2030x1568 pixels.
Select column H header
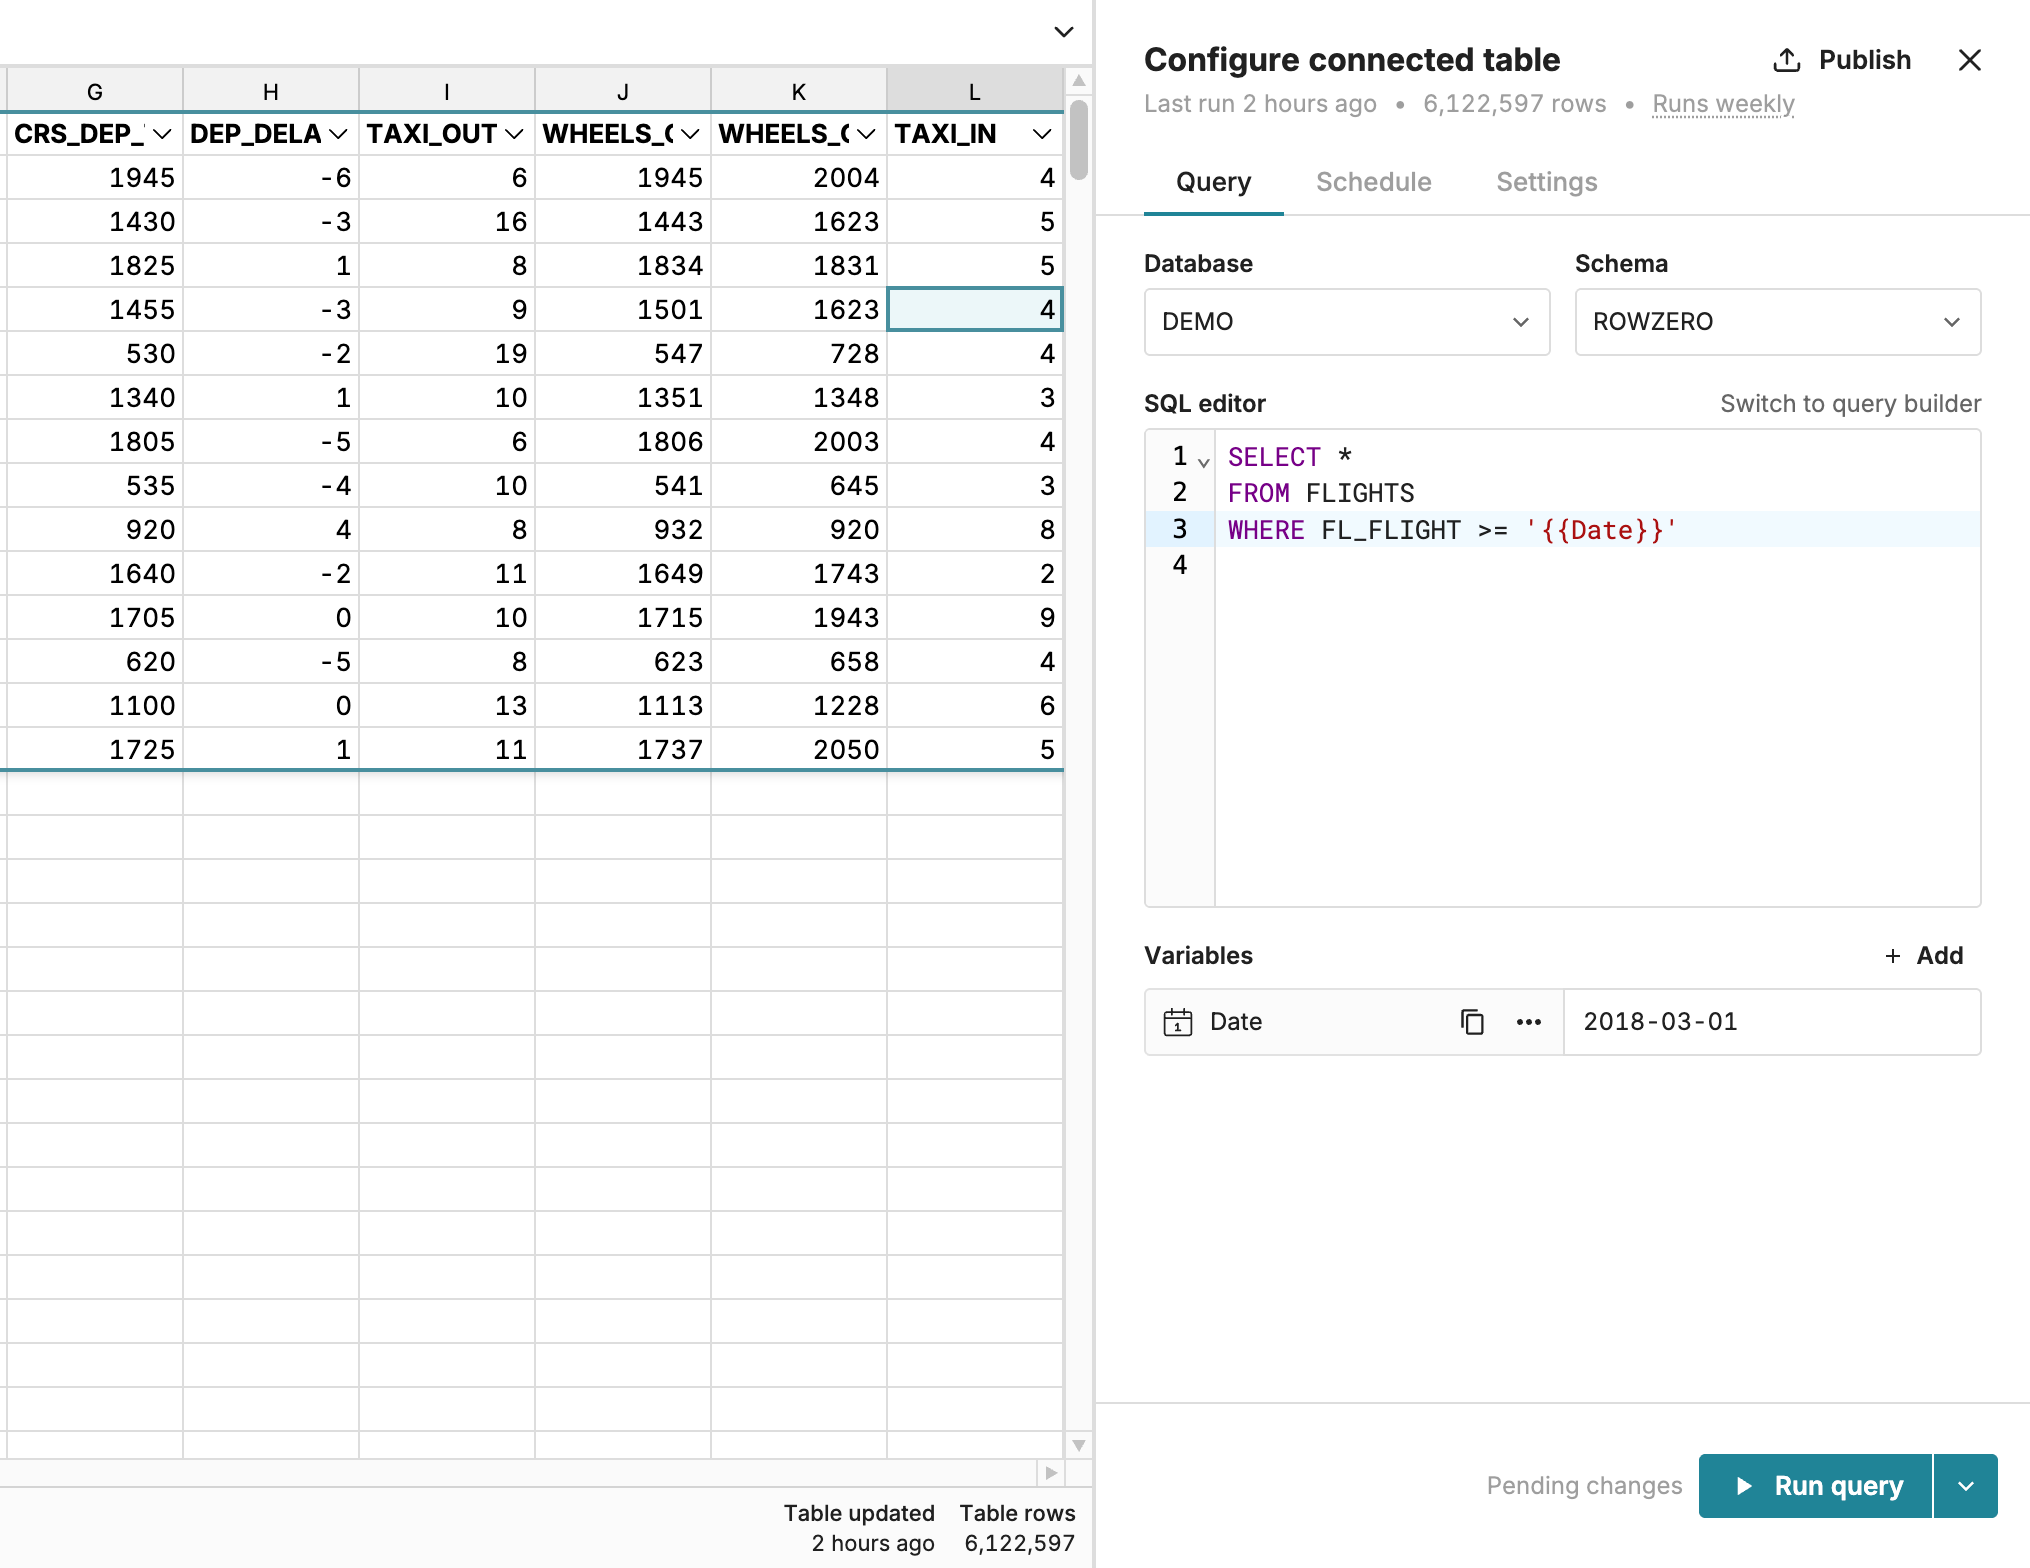pos(271,91)
